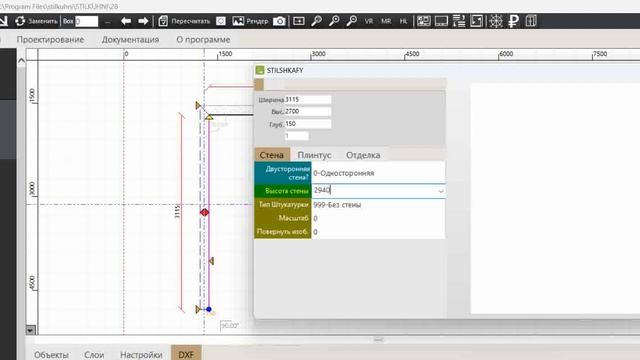Image resolution: width=640 pixels, height=360 pixels.
Task: Click the Глуб. value field 150
Action: pos(308,124)
